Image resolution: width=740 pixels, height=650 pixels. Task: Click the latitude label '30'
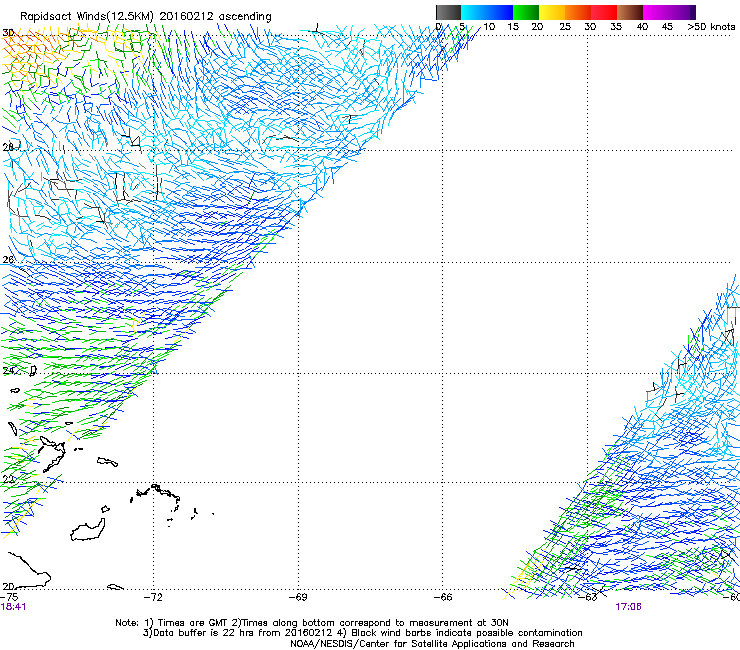click(8, 33)
